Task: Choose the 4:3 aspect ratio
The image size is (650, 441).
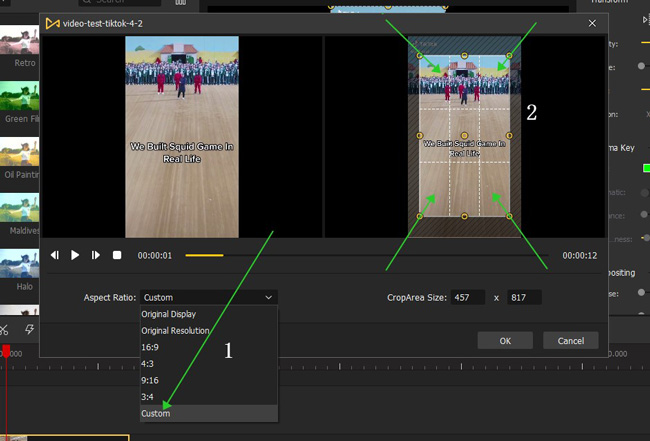Action: tap(209, 363)
